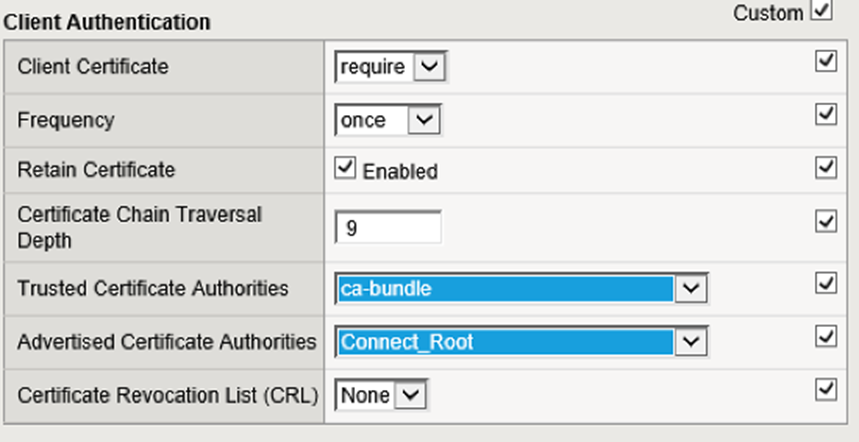Expand Trusted Certificate Authorities ca-bundle dropdown
Screen dimensions: 859x442
[x=690, y=289]
